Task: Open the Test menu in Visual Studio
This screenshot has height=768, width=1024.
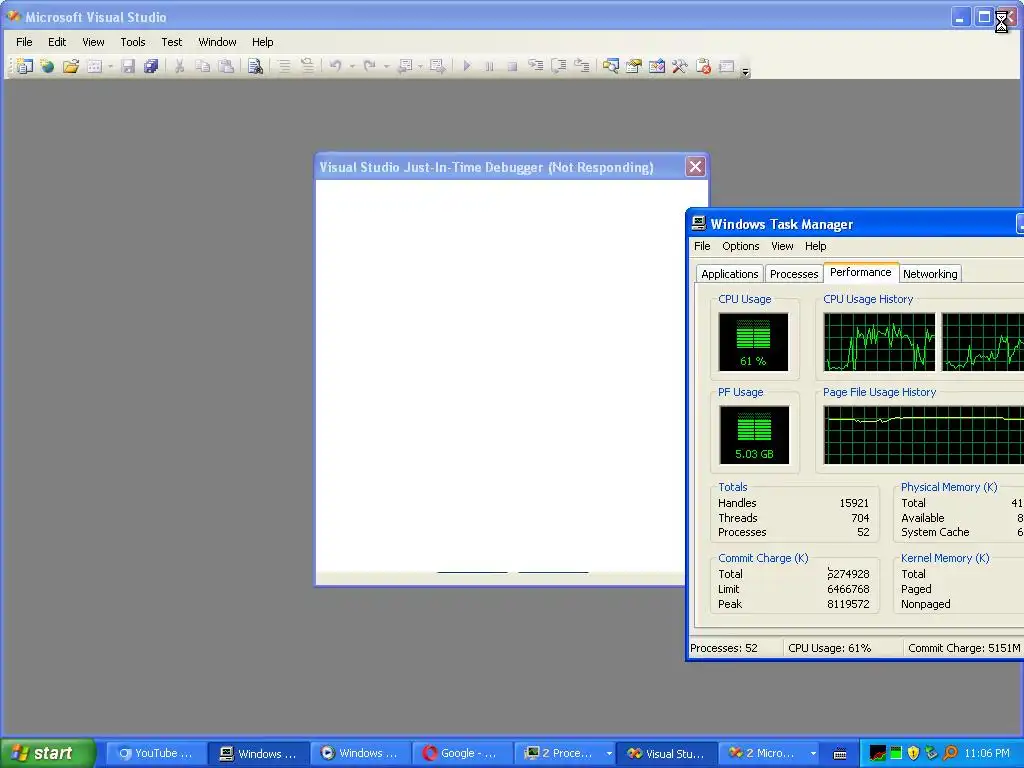Action: (x=172, y=42)
